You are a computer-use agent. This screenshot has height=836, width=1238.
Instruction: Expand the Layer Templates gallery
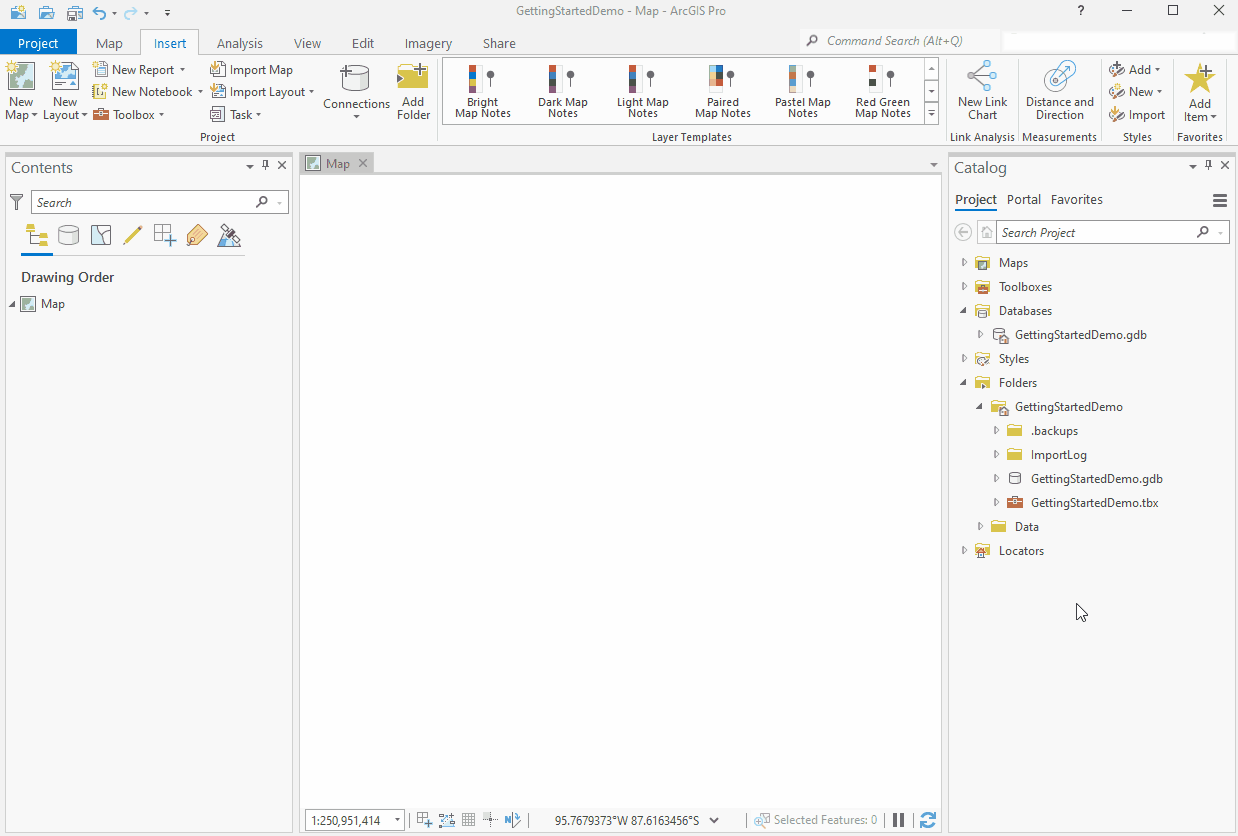(932, 113)
